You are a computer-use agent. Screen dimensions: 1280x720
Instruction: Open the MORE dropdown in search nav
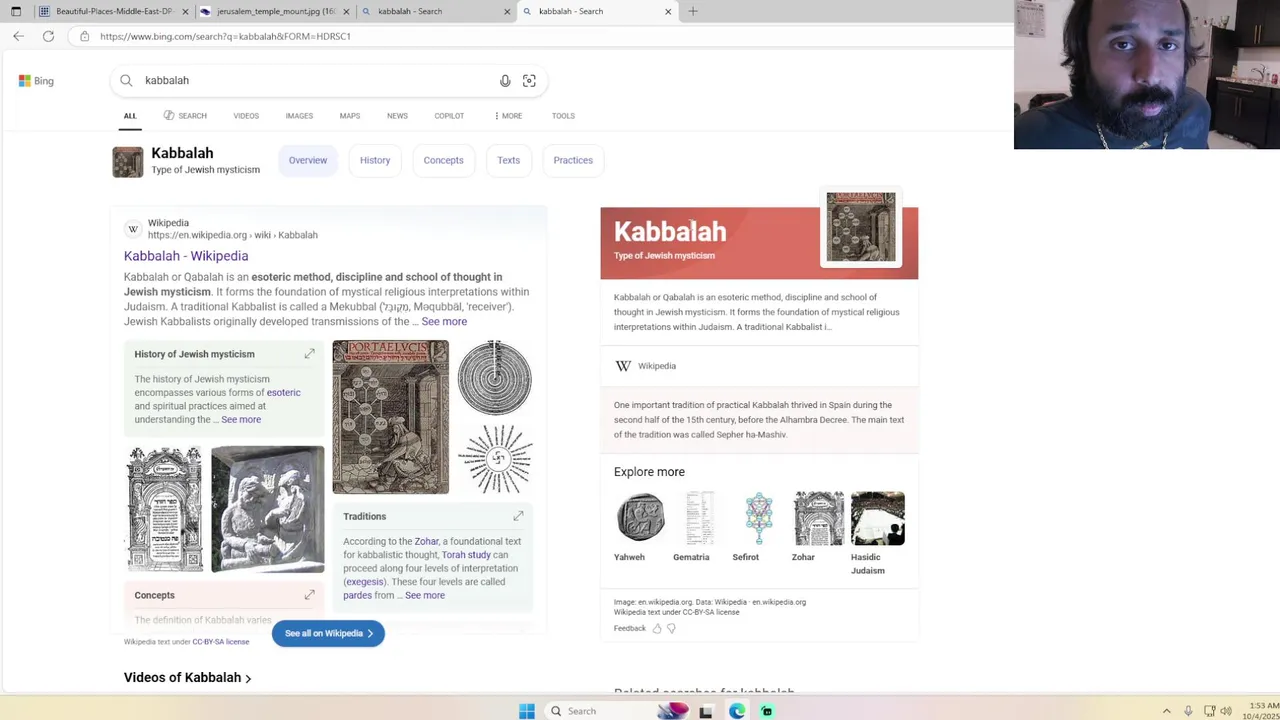pos(509,116)
